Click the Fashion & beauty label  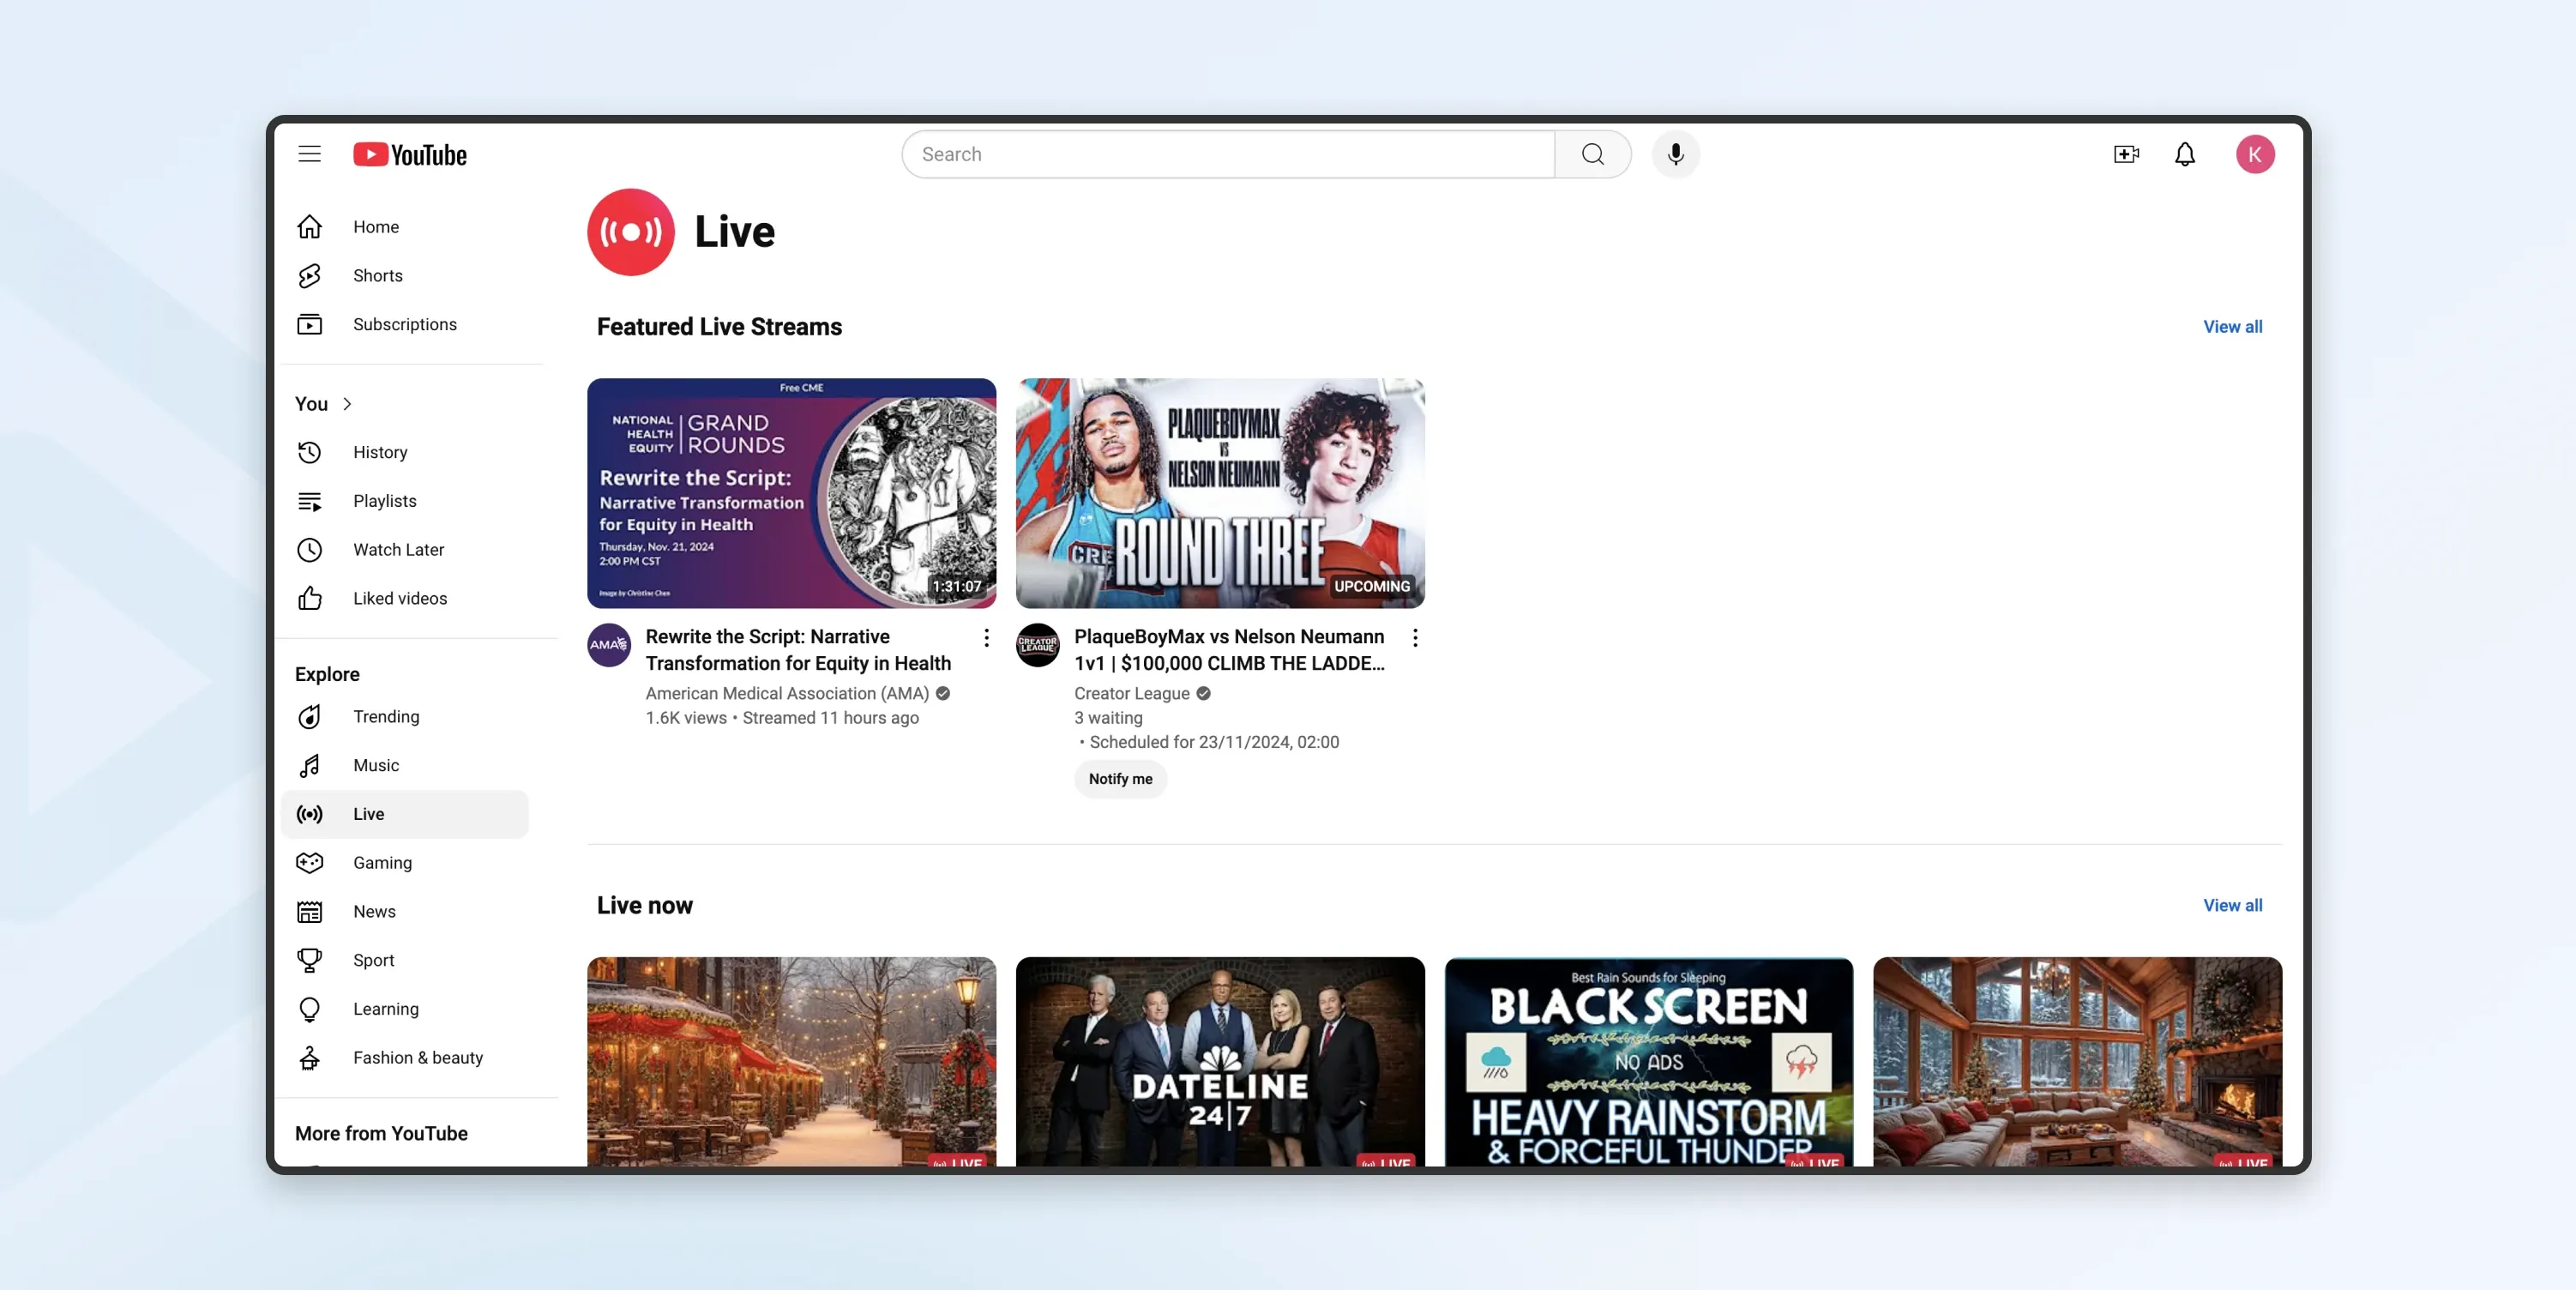click(x=418, y=1058)
